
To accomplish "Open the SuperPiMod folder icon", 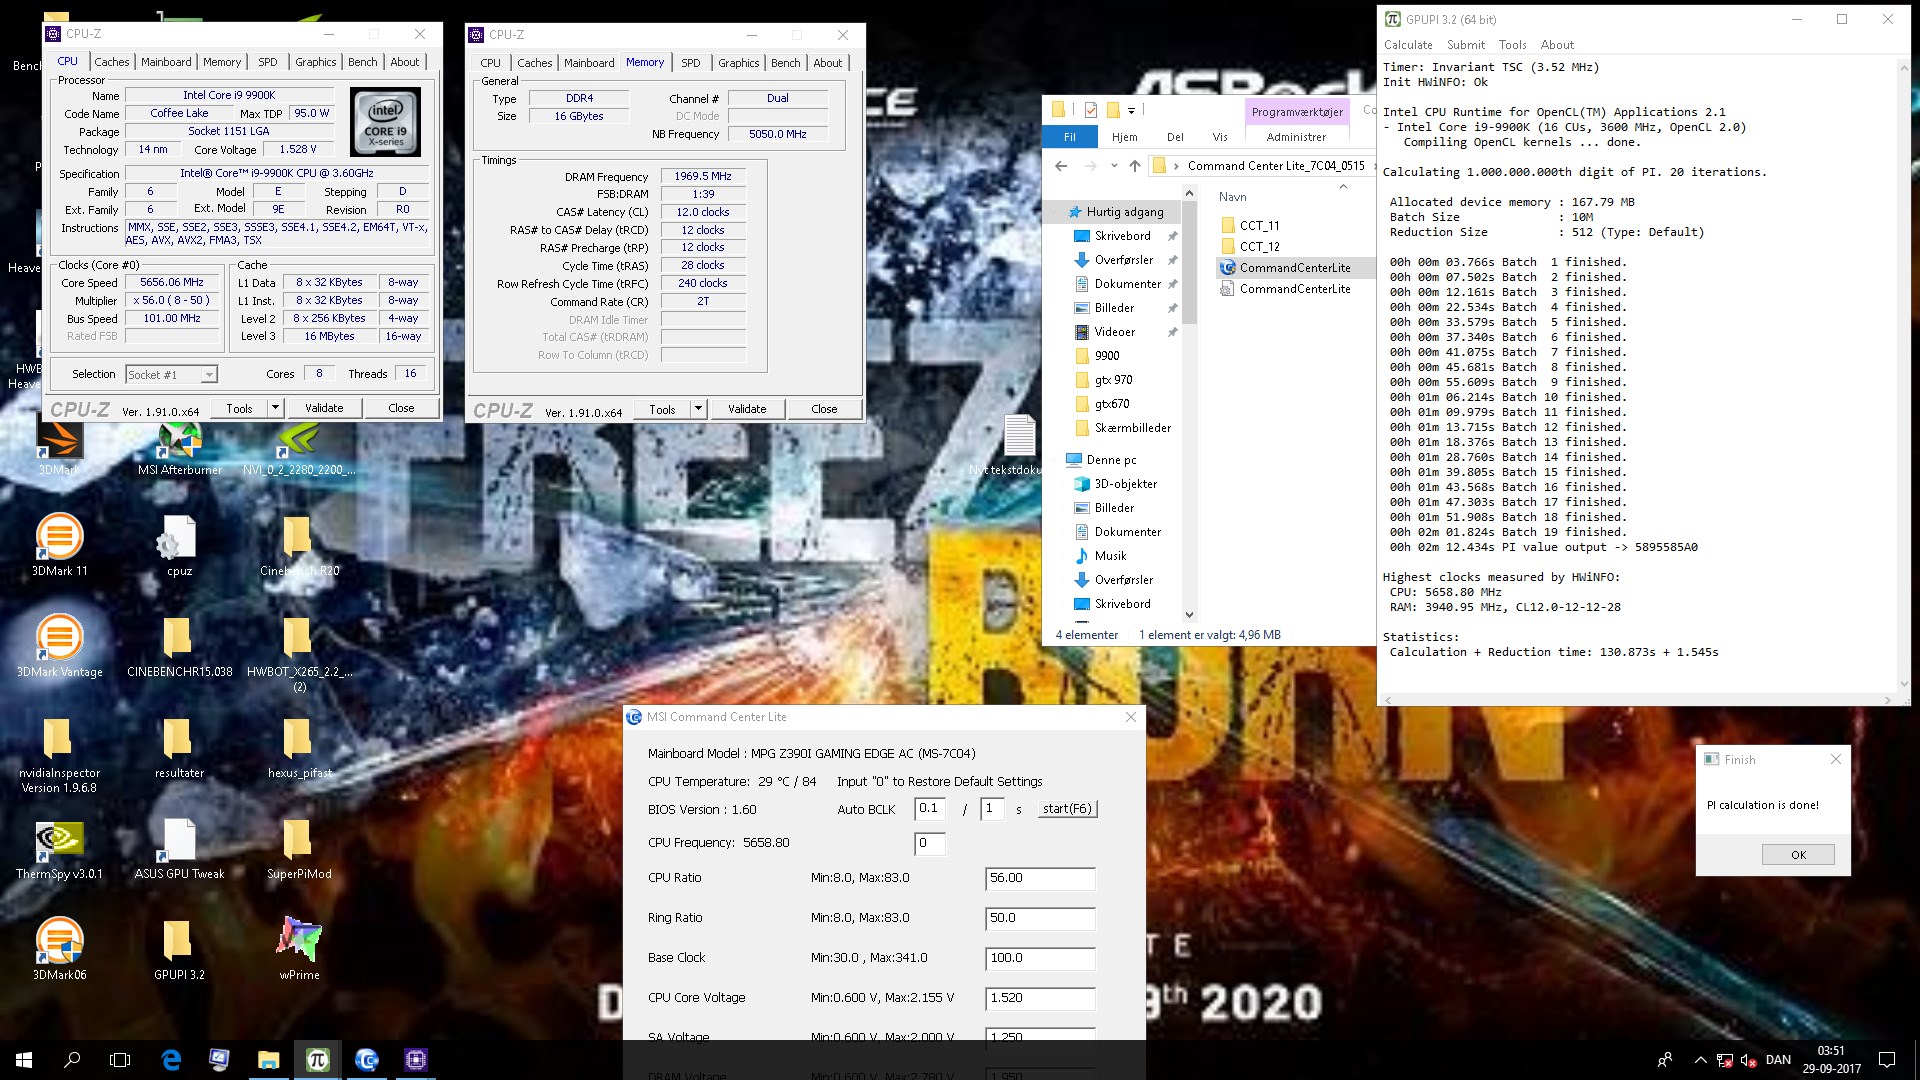I will [x=299, y=848].
